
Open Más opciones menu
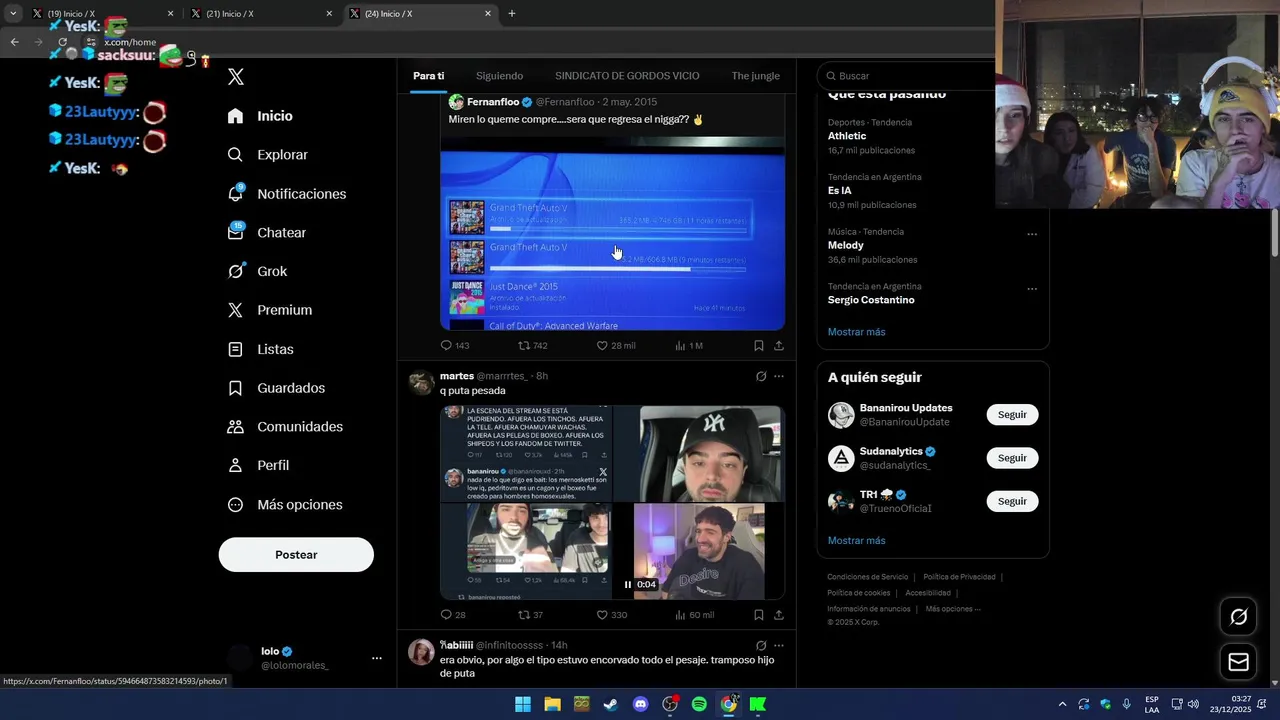[x=285, y=505]
